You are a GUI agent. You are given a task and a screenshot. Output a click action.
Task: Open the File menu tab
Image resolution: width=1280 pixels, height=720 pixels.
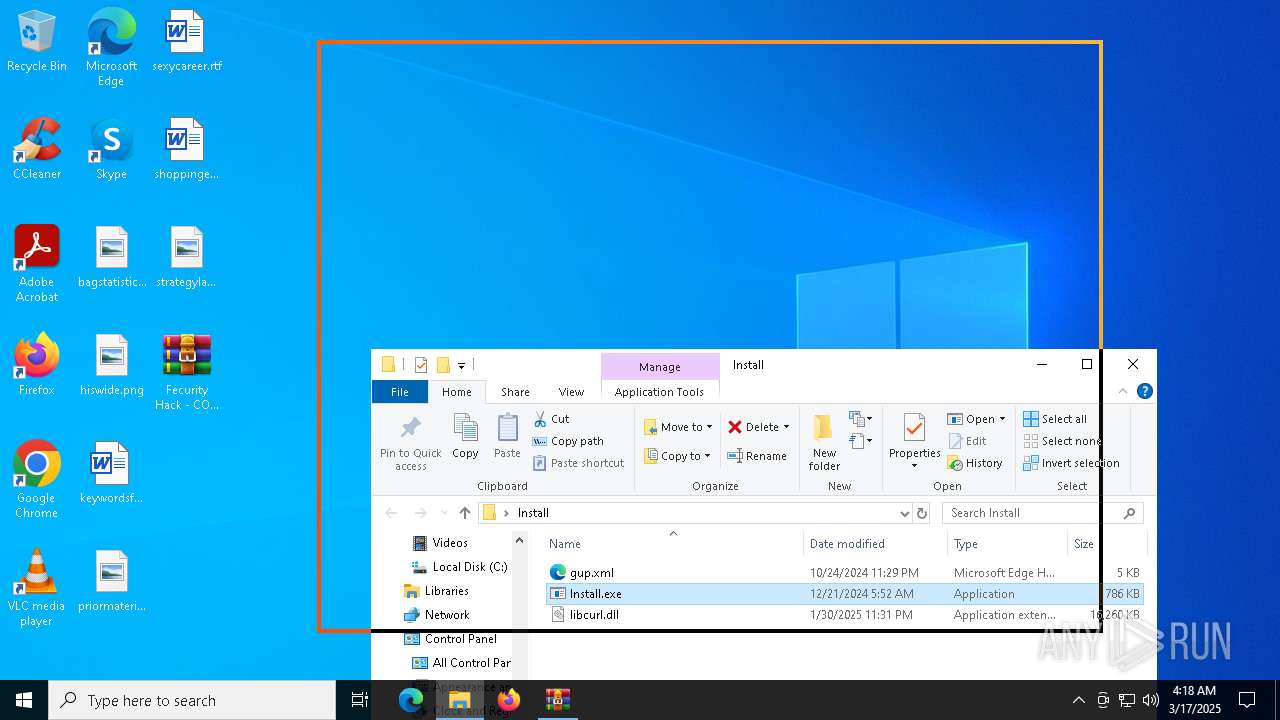(x=399, y=392)
